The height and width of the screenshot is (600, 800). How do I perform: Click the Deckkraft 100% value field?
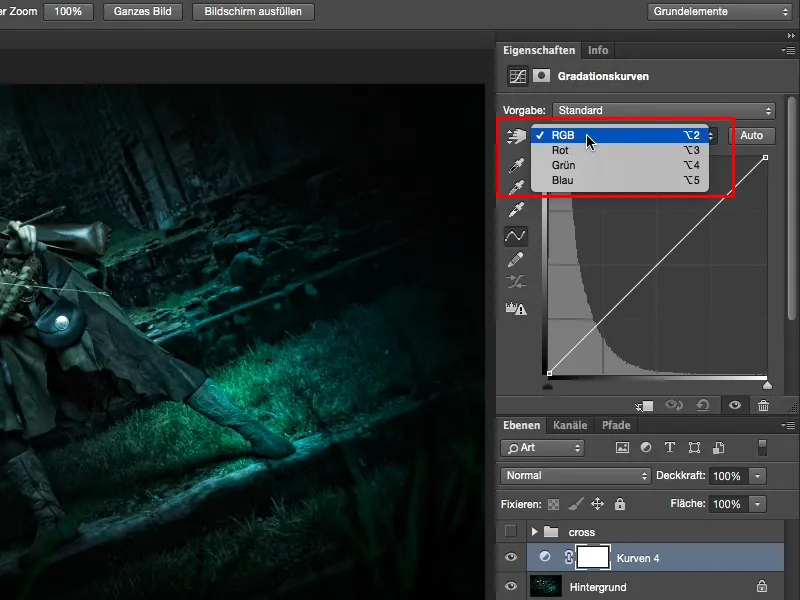(x=729, y=476)
